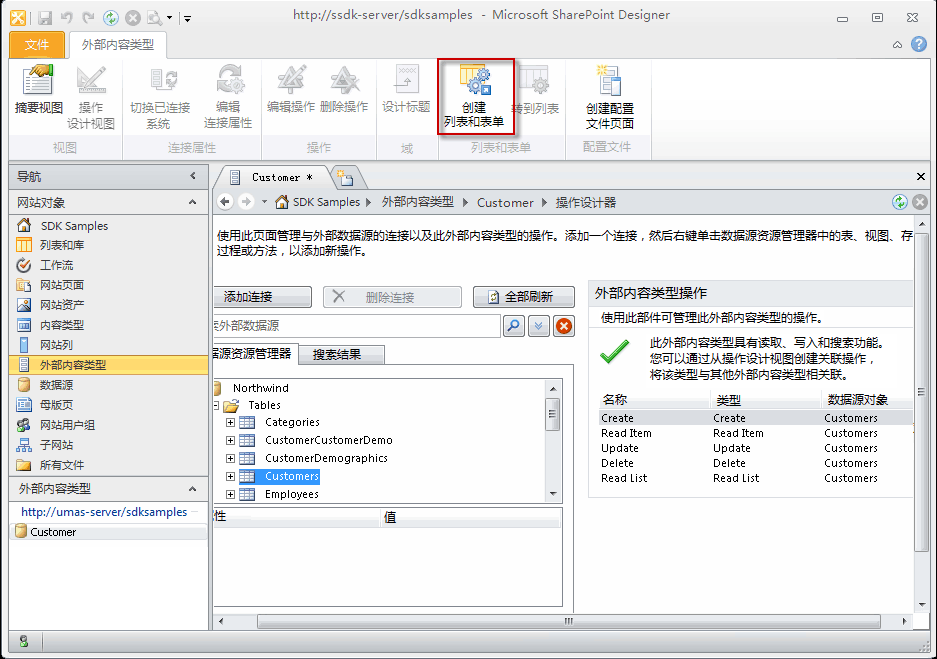The image size is (937, 659).
Task: Click the Forward navigation arrow
Action: point(246,202)
